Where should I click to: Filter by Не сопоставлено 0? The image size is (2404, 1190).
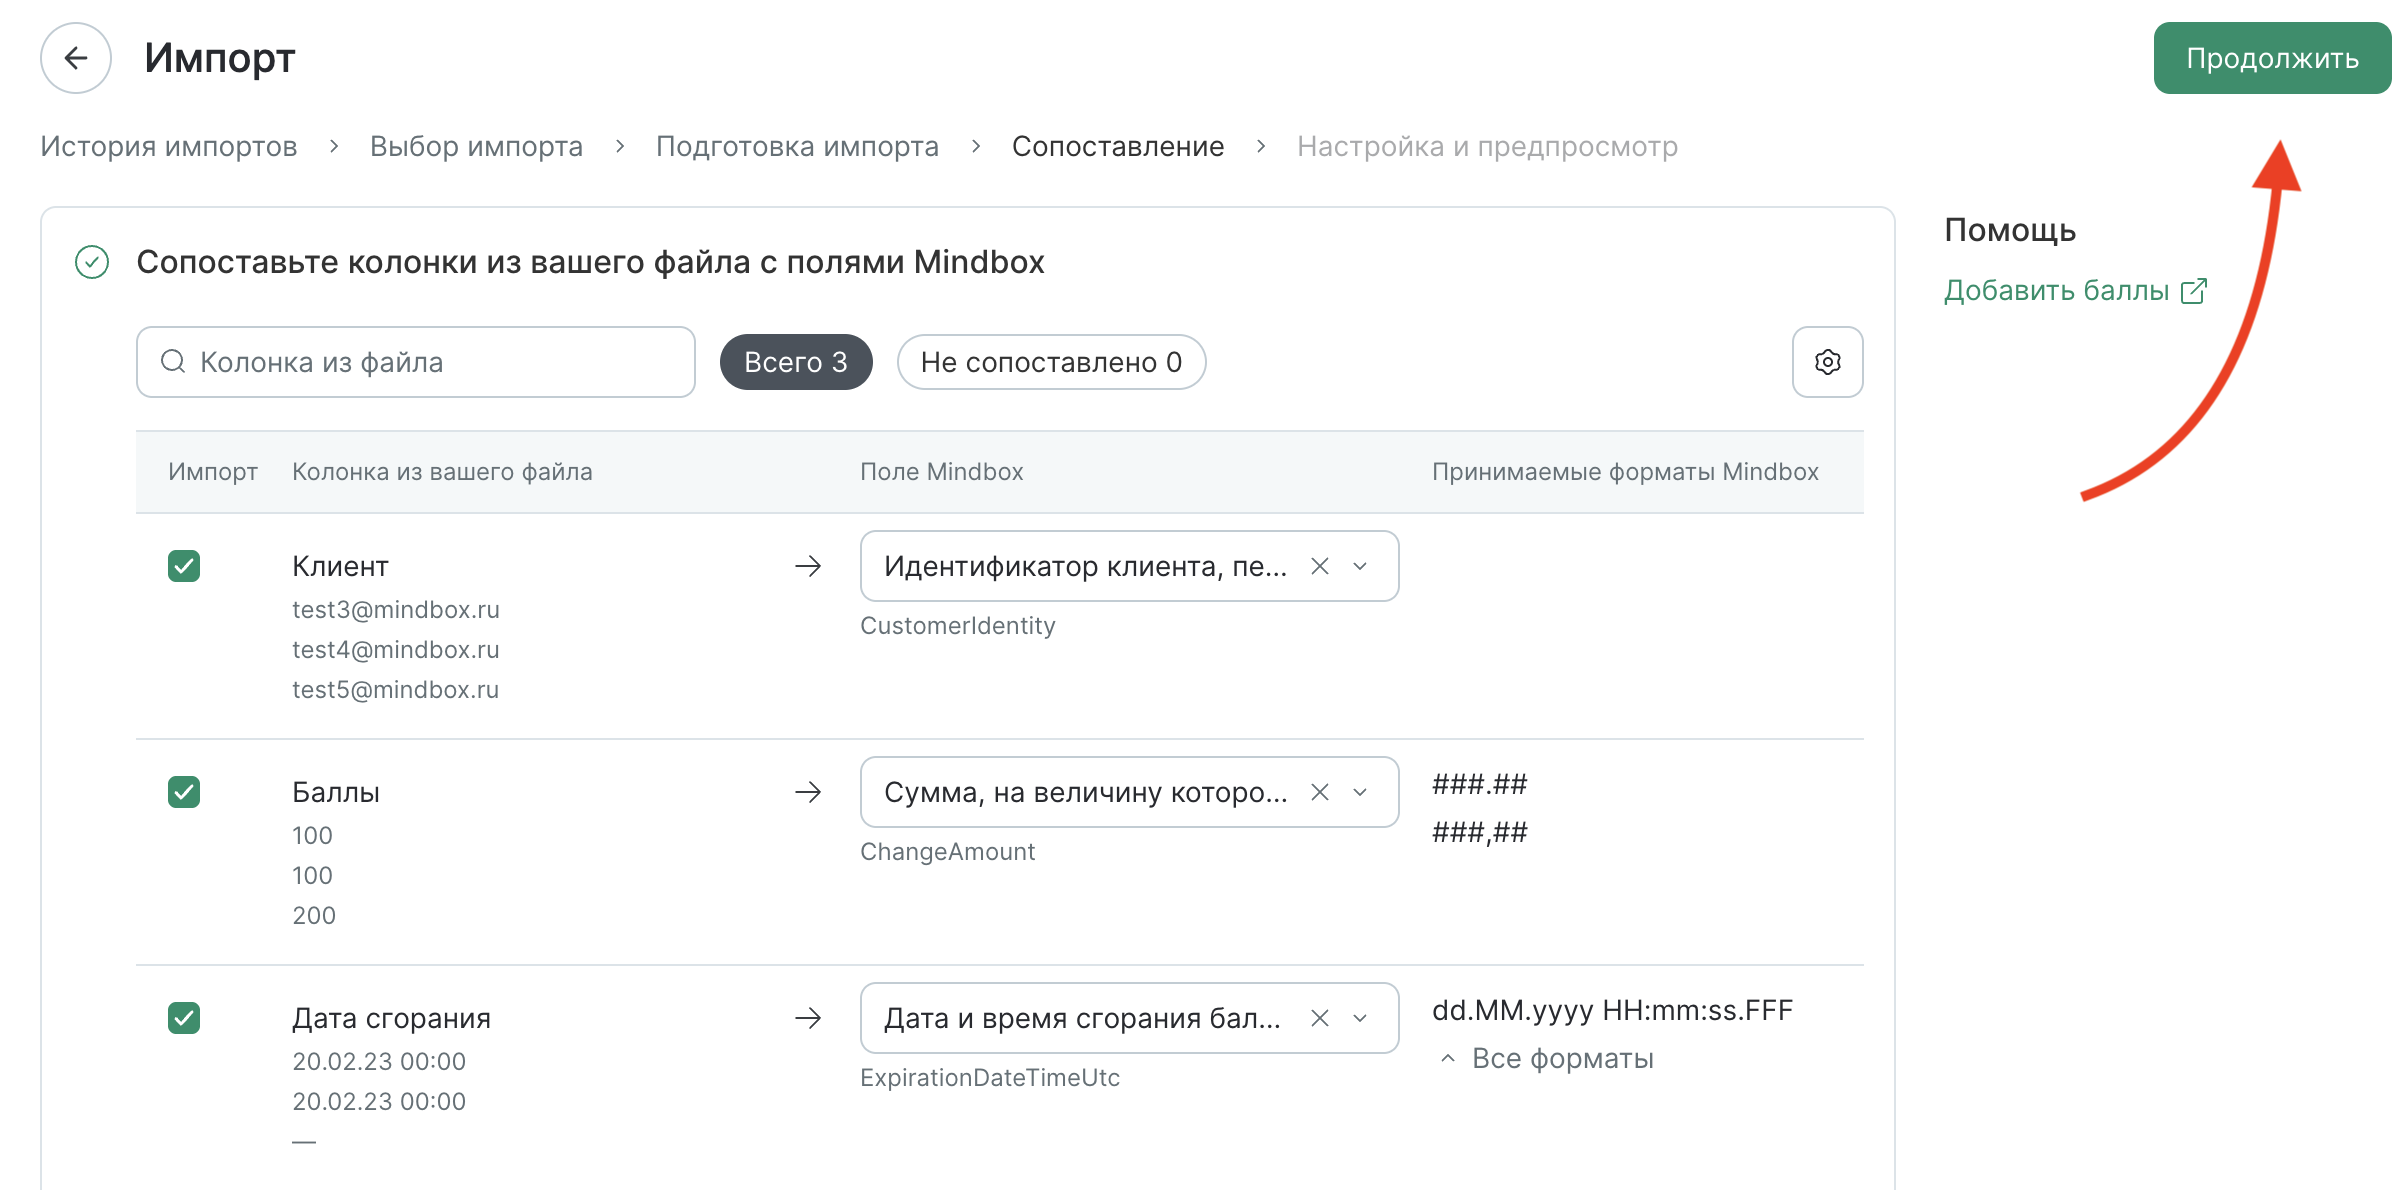pos(1051,362)
